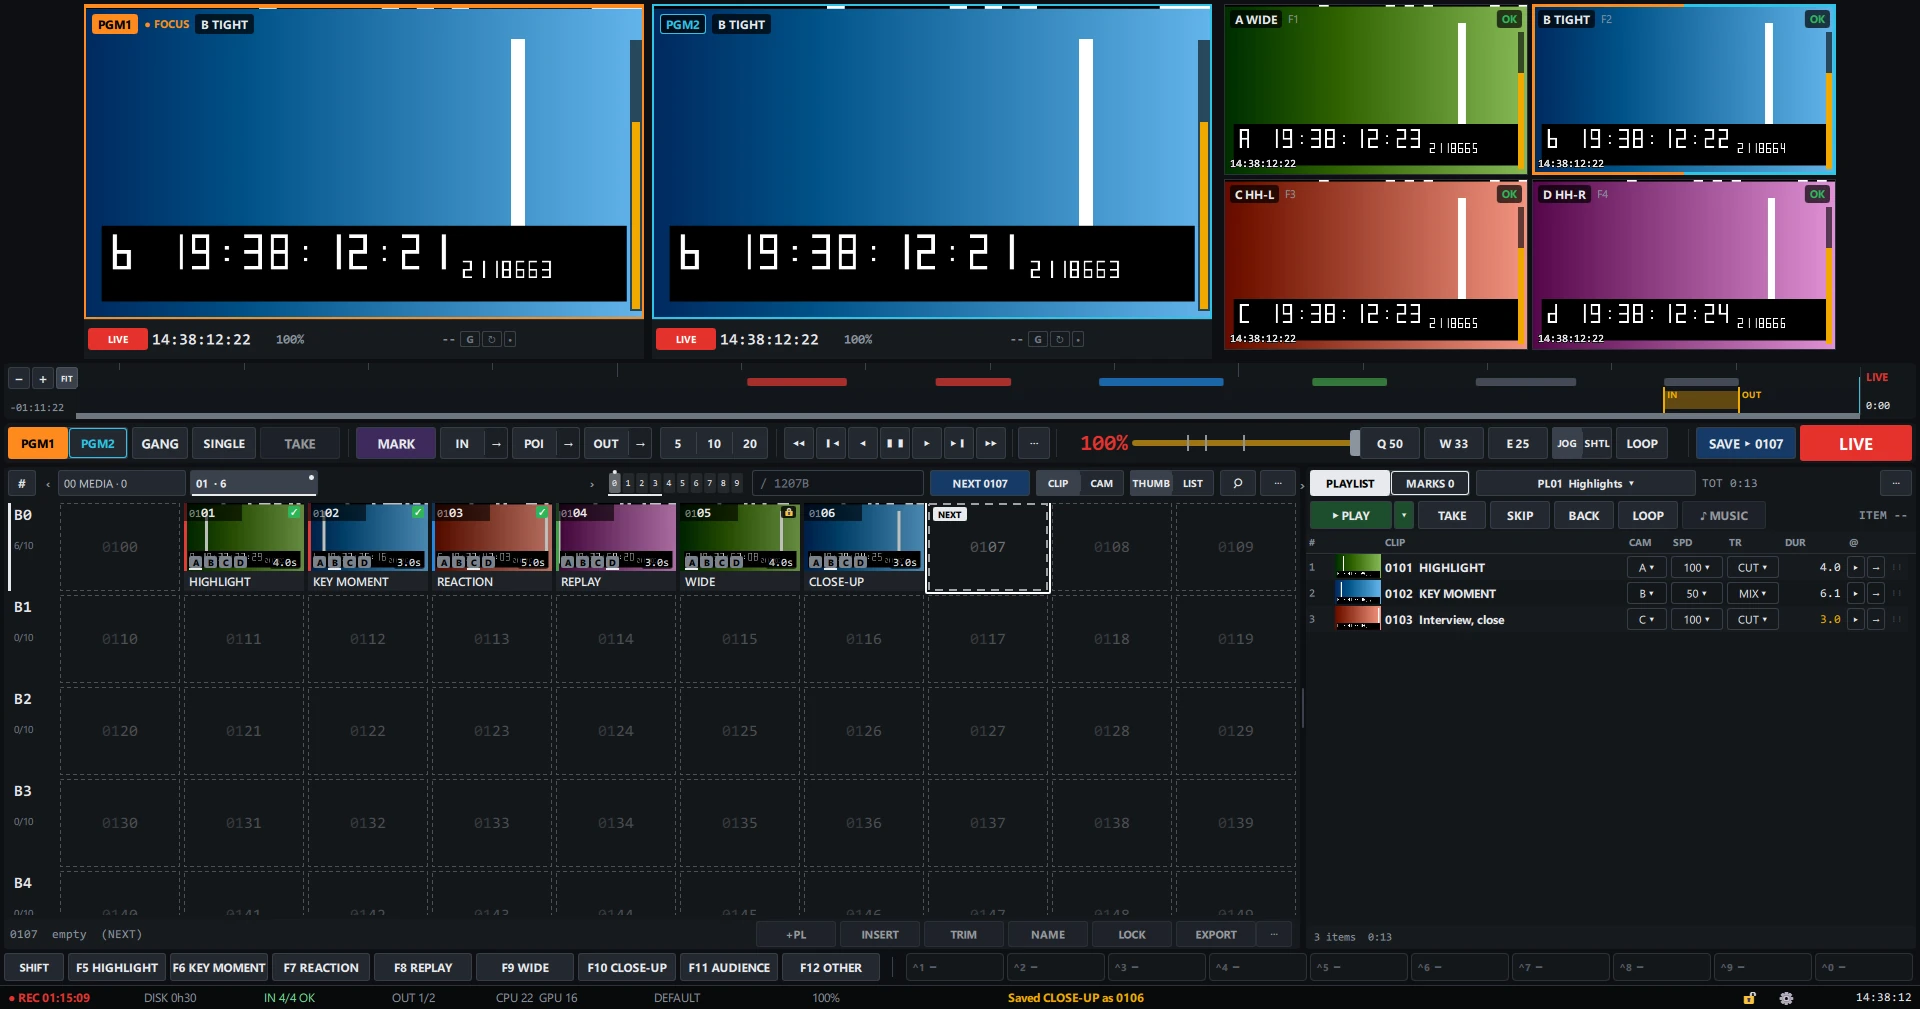Select the PGM2 channel tab

tap(98, 444)
